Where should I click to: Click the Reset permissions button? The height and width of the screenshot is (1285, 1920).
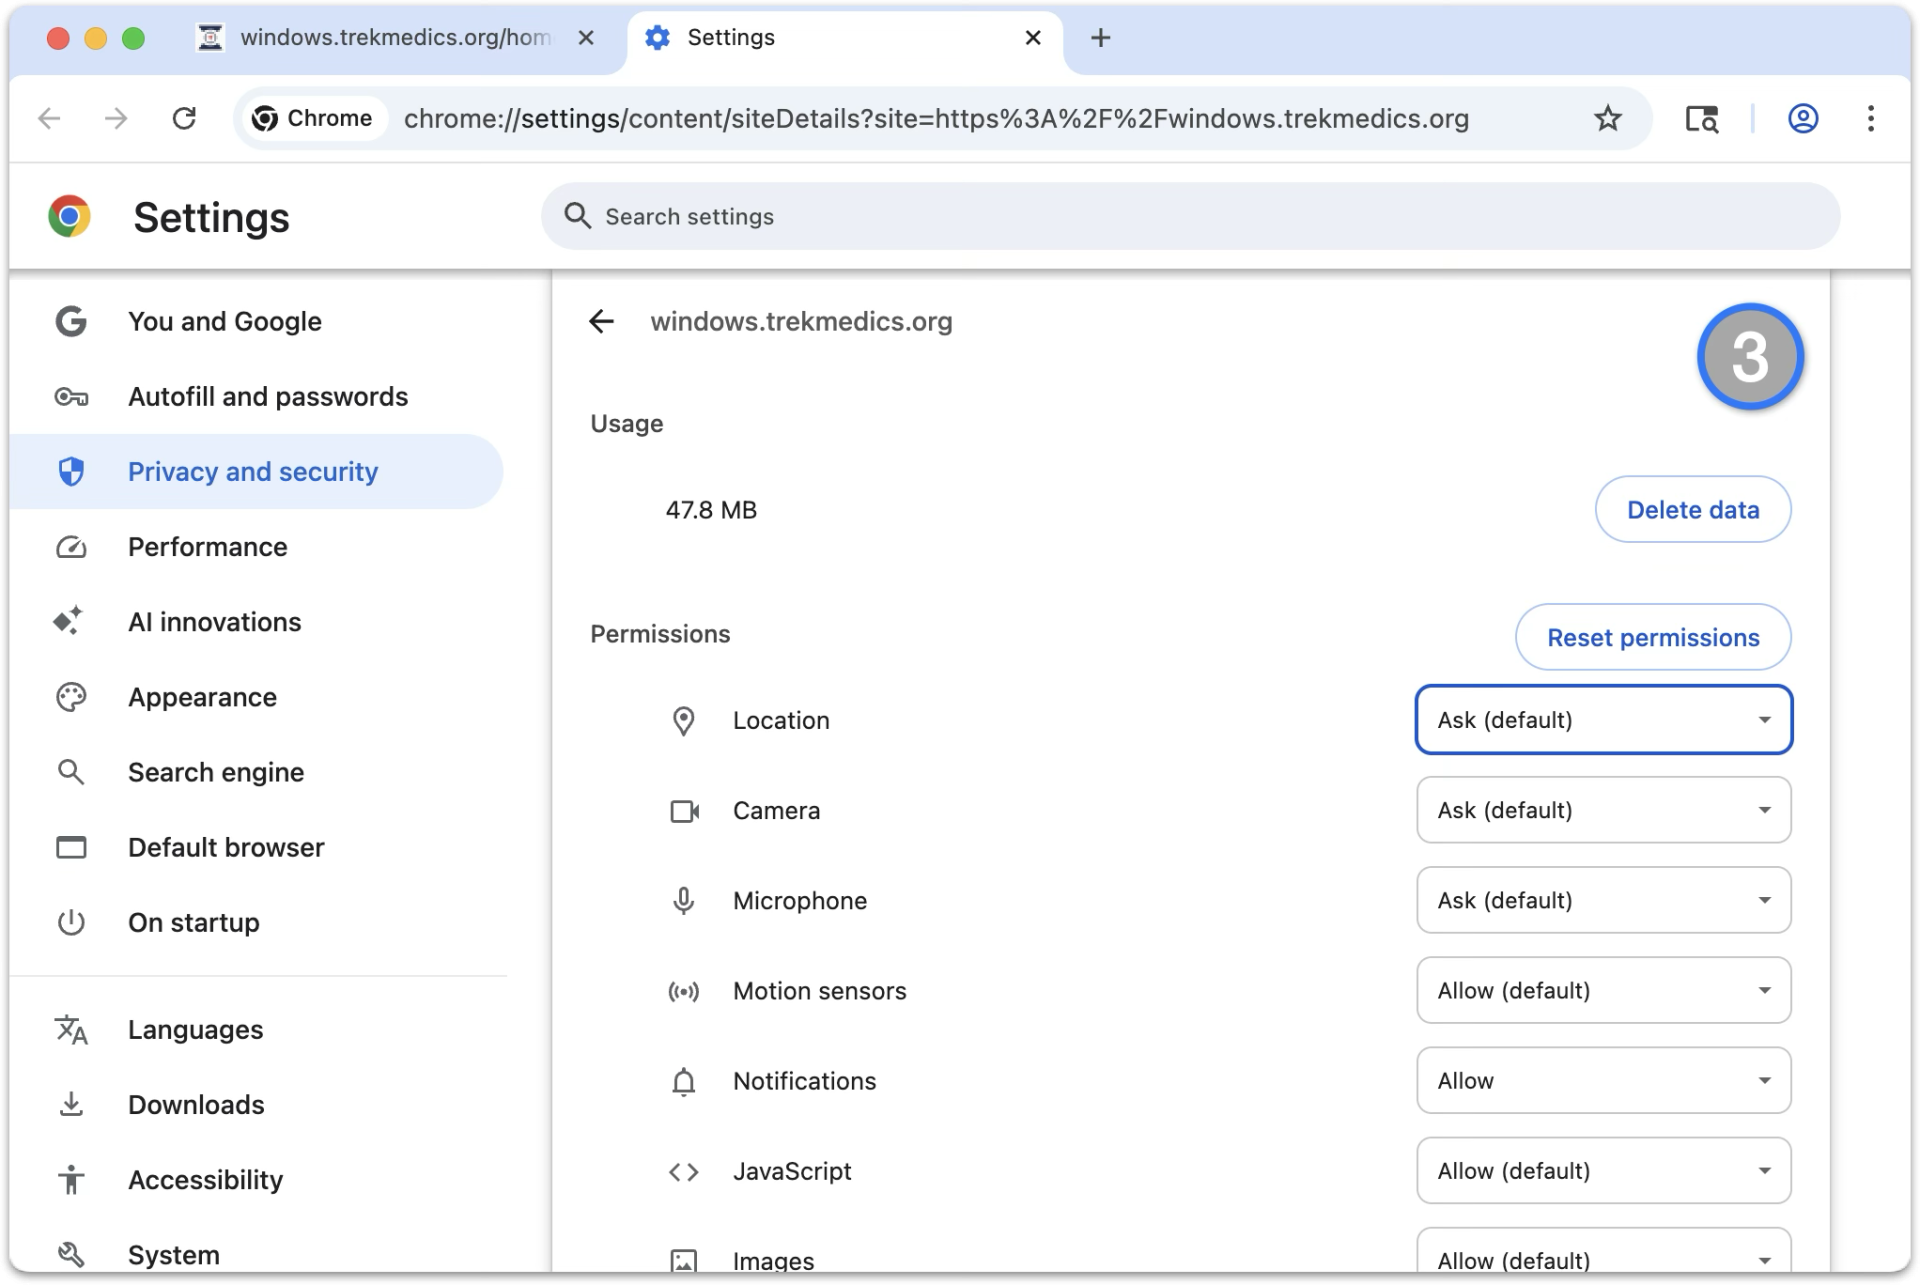1652,637
